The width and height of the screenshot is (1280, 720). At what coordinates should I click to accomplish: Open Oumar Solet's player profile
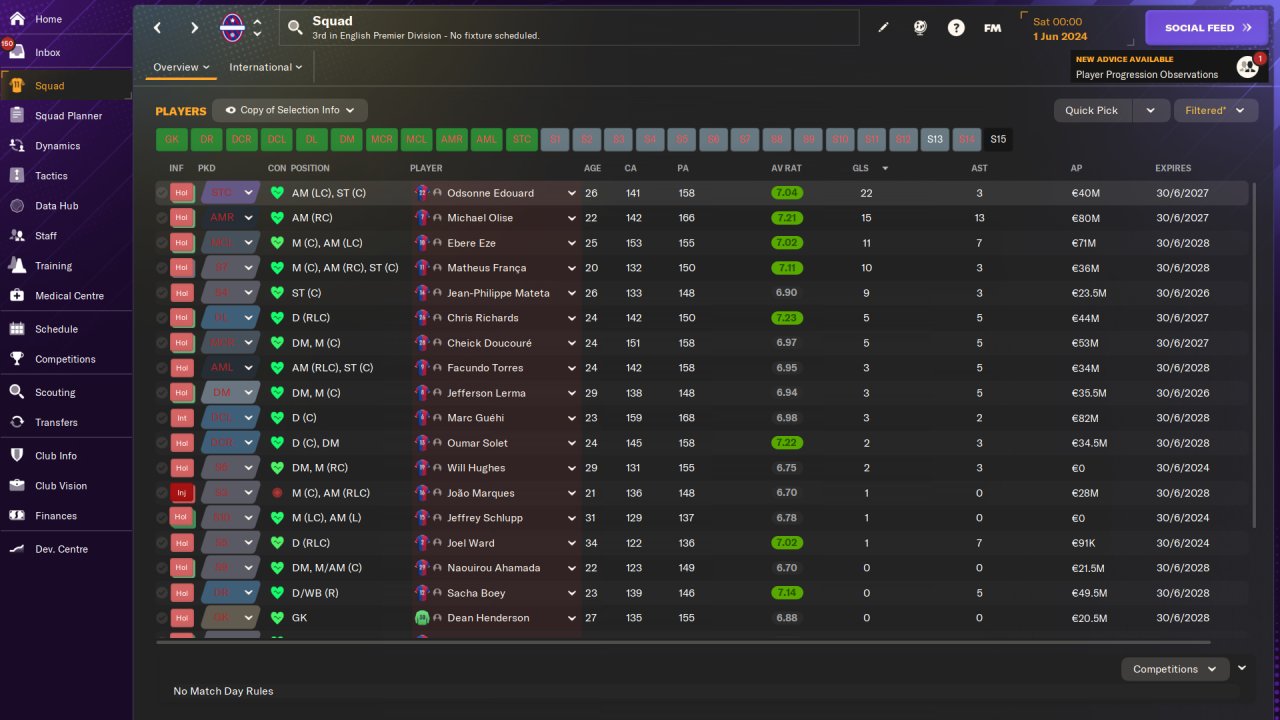point(477,443)
